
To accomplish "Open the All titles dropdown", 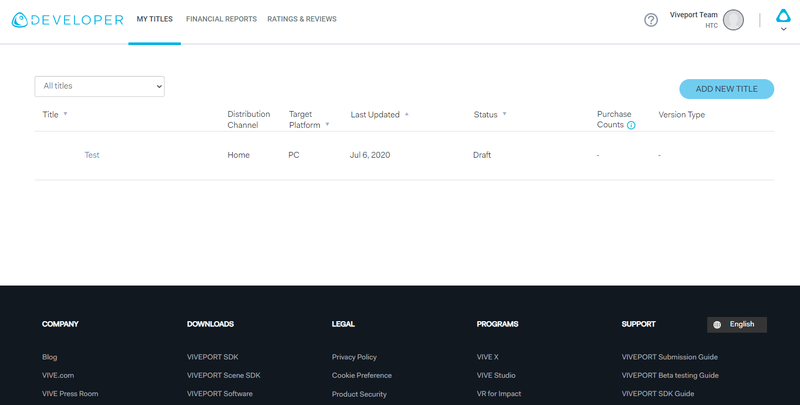I will pos(99,86).
